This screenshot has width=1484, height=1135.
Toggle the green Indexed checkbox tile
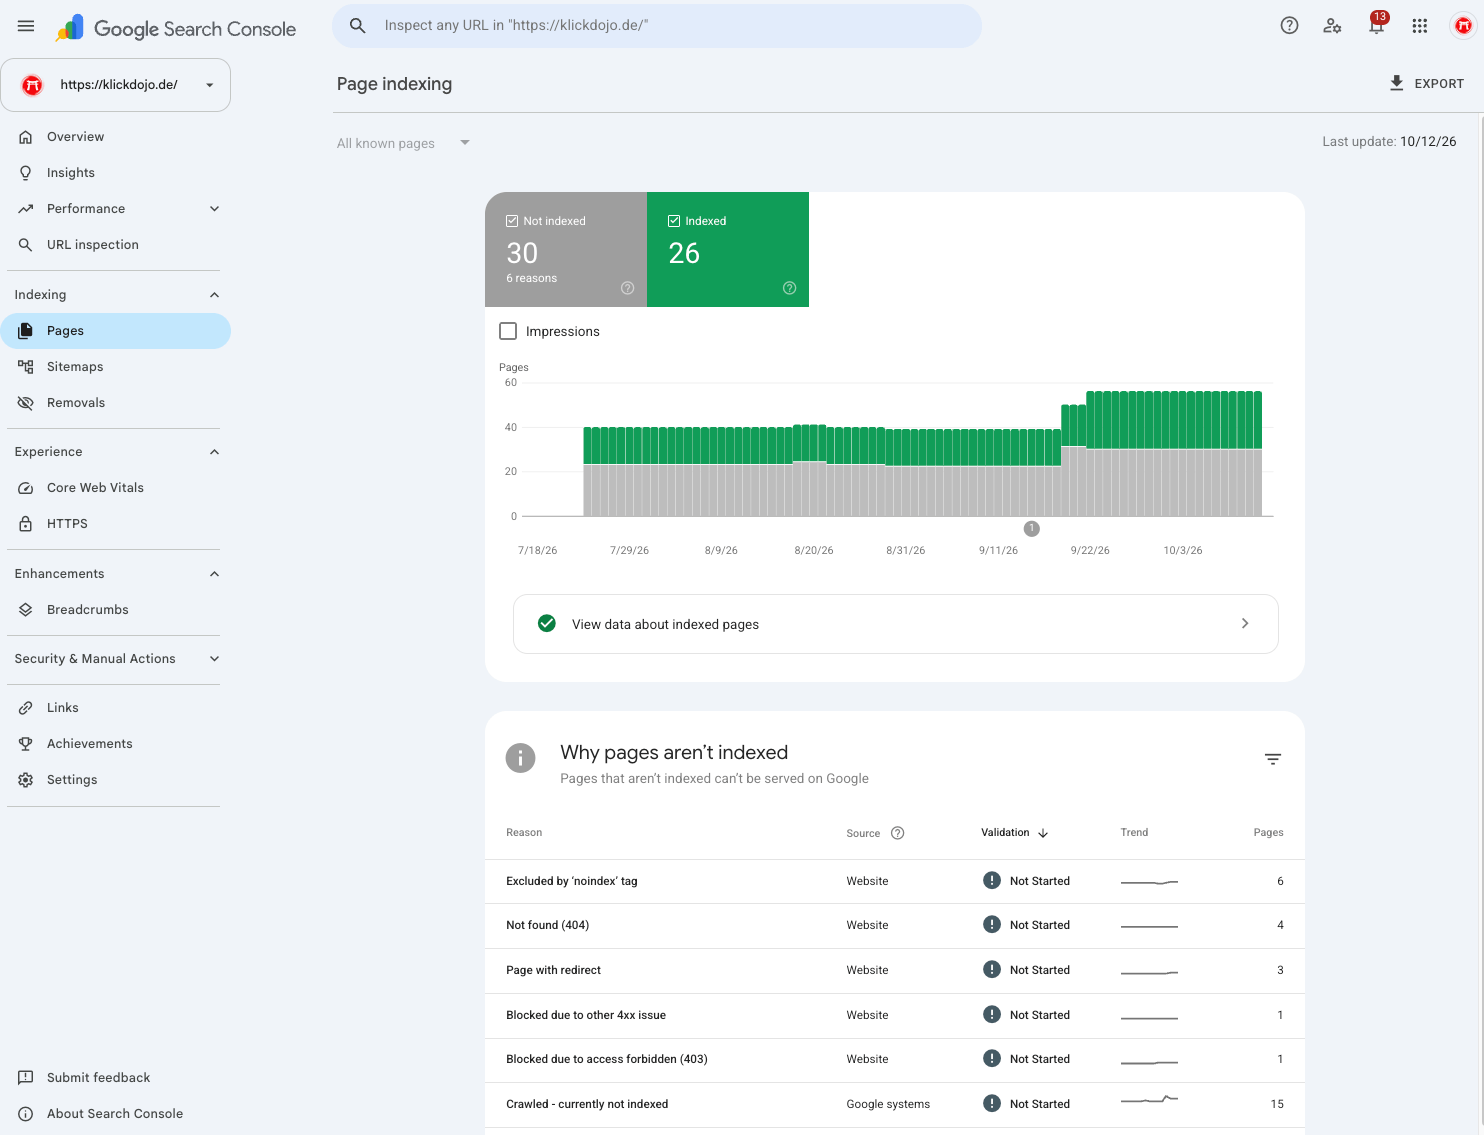click(728, 249)
